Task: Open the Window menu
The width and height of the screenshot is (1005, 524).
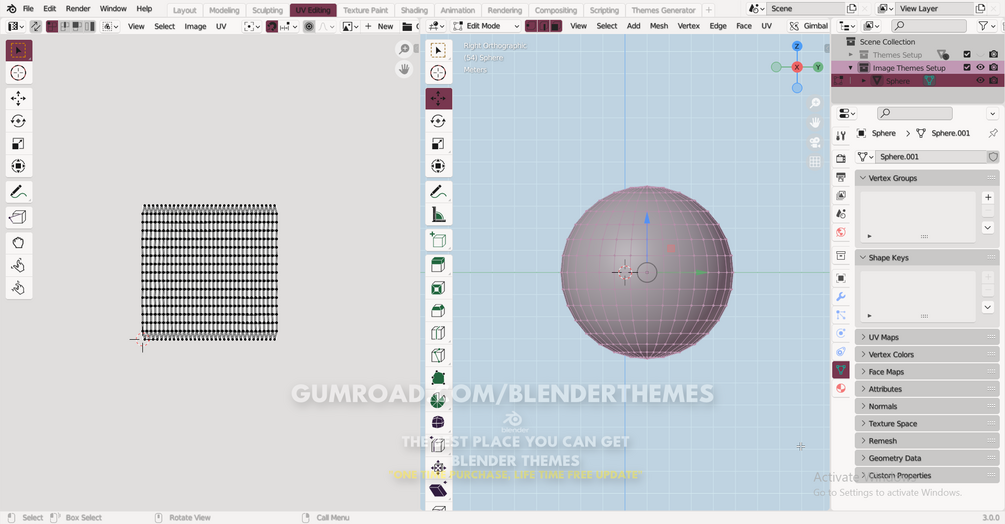Action: [113, 9]
